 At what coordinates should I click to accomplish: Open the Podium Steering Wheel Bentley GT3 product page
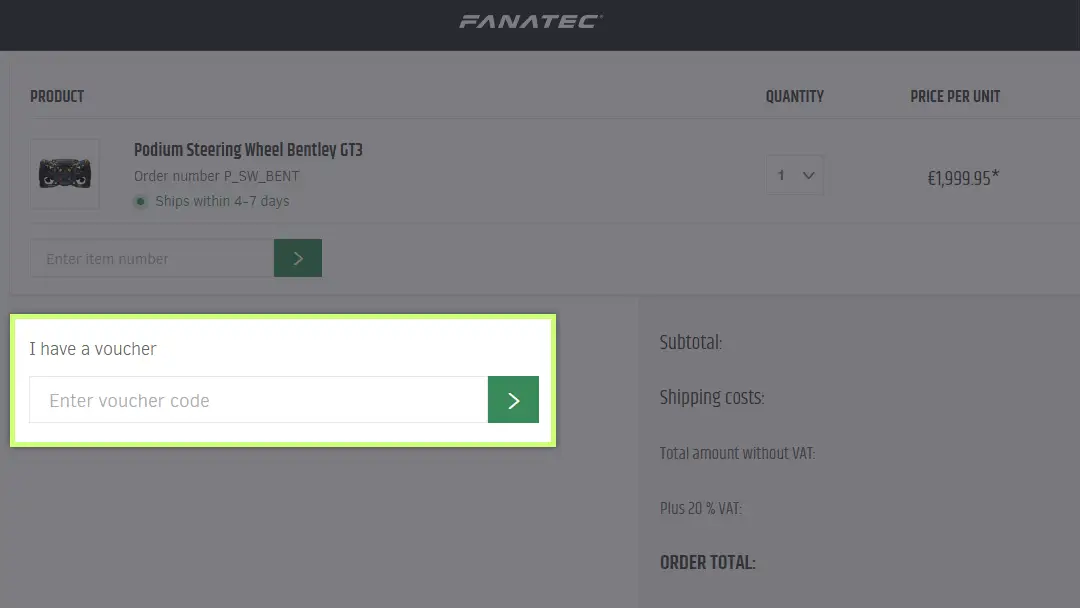click(x=248, y=150)
